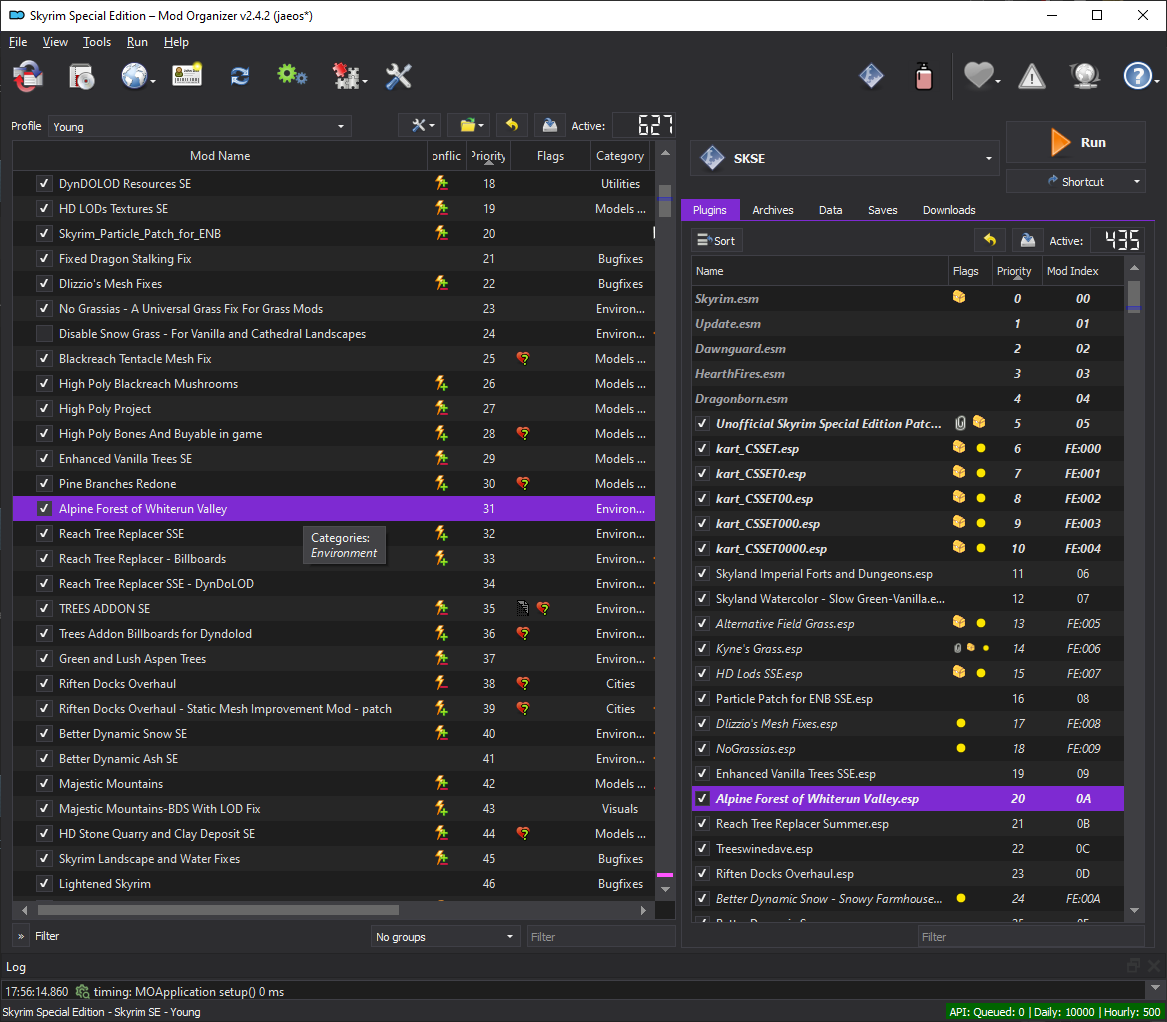Click the heart Endorse icon
1167x1022 pixels.
click(978, 75)
